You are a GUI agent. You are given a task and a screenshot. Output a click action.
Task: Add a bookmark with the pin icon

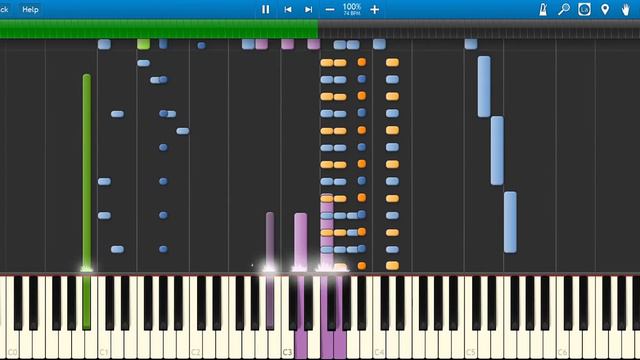coord(605,9)
